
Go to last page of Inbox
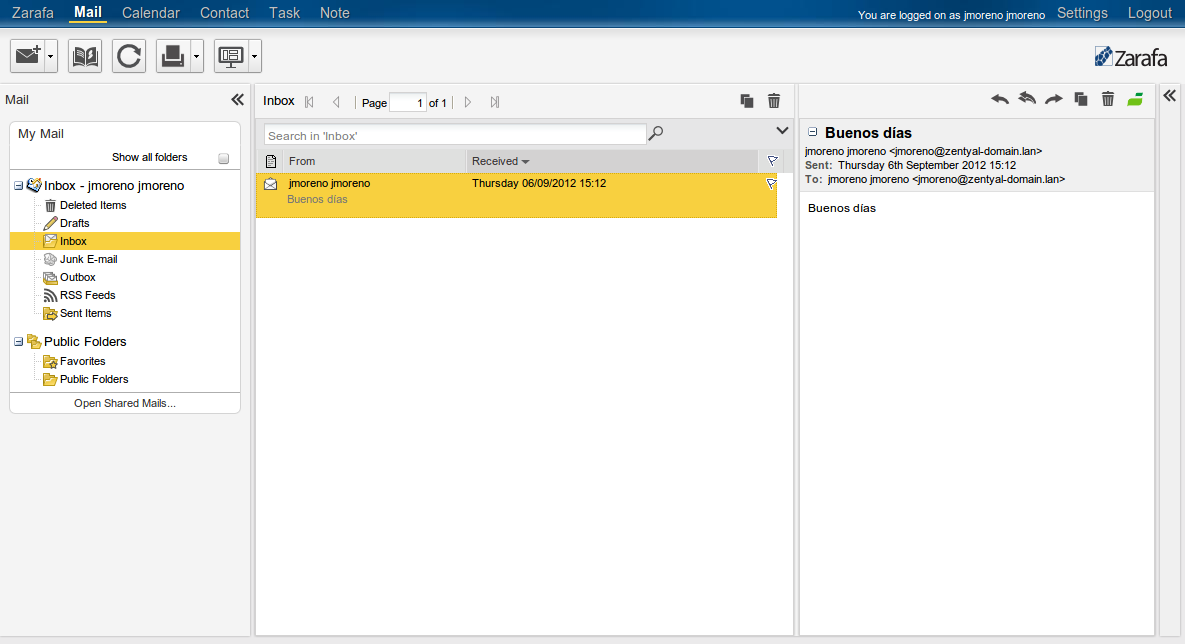[x=495, y=102]
